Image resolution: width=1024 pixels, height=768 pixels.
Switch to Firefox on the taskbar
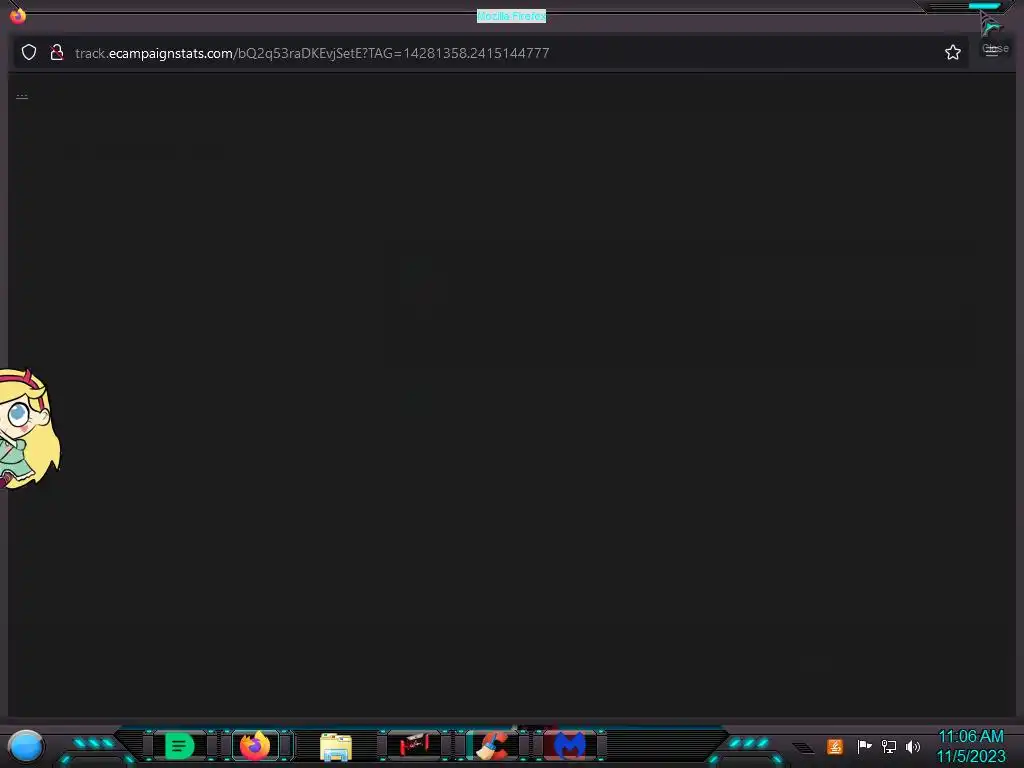(x=255, y=745)
